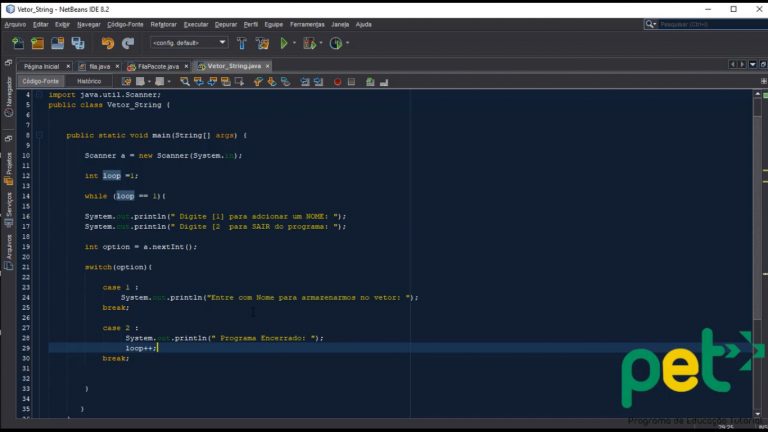Toggle the Código-Fonte view button
Viewport: 768px width, 432px height.
41,81
